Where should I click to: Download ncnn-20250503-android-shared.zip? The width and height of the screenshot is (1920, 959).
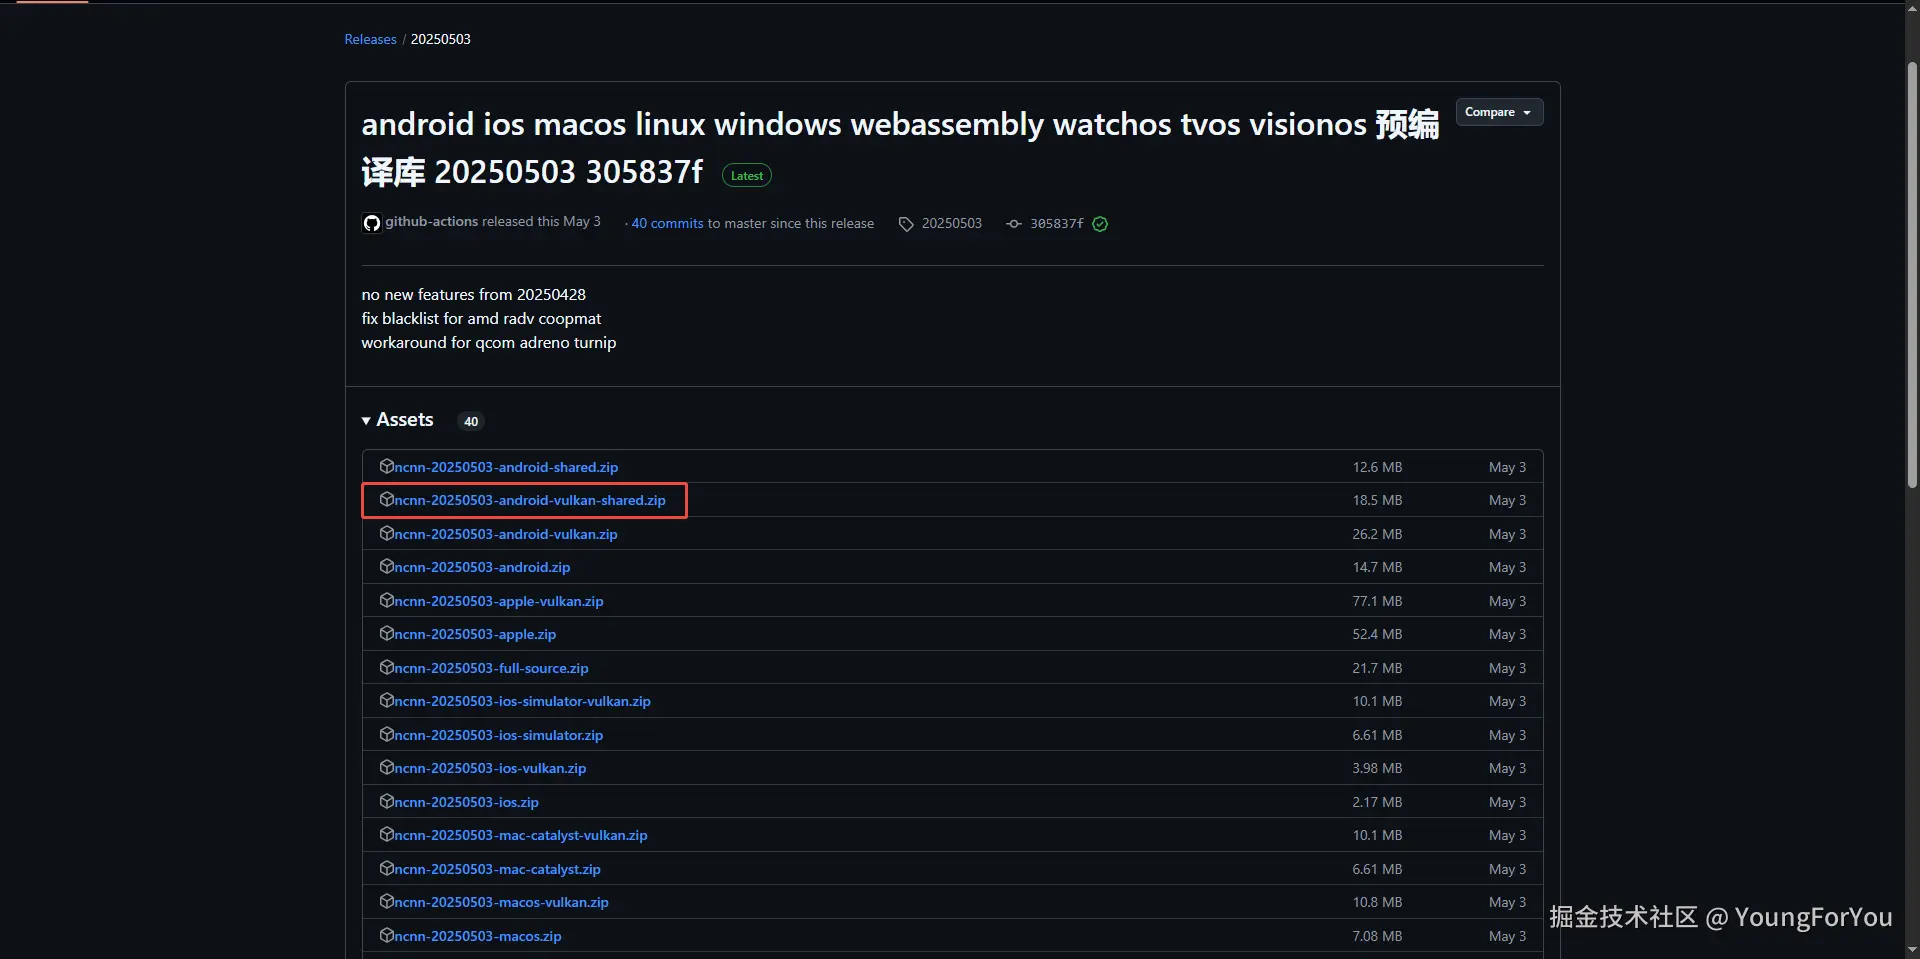pyautogui.click(x=506, y=467)
